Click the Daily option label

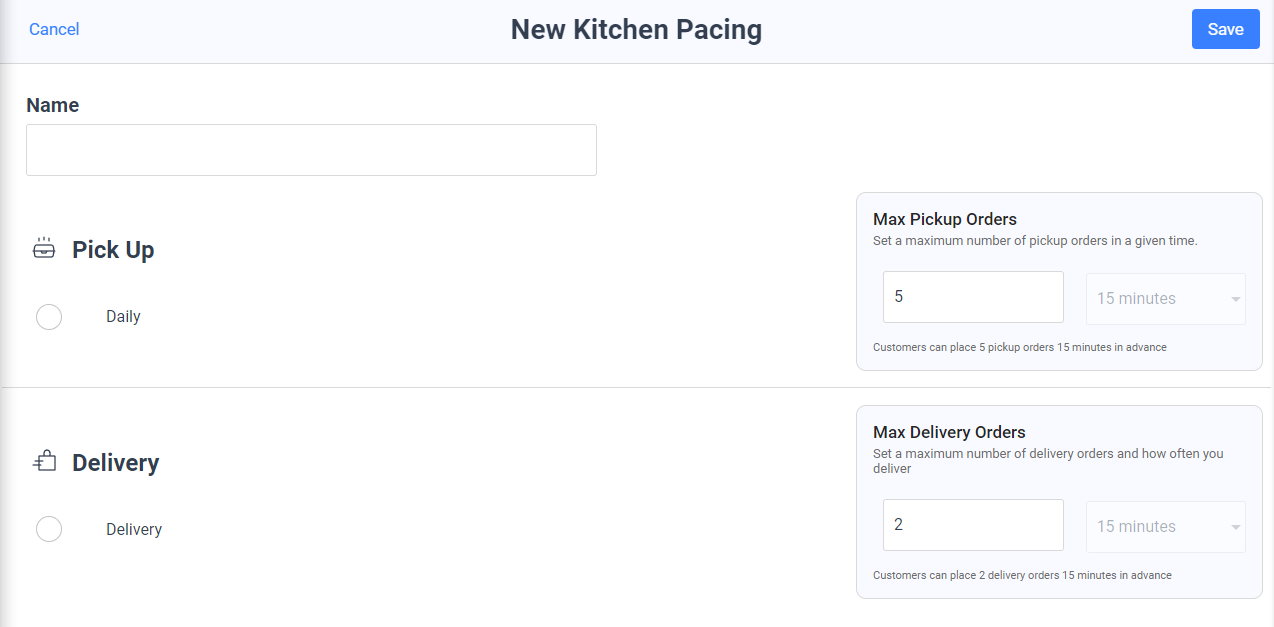click(x=123, y=317)
